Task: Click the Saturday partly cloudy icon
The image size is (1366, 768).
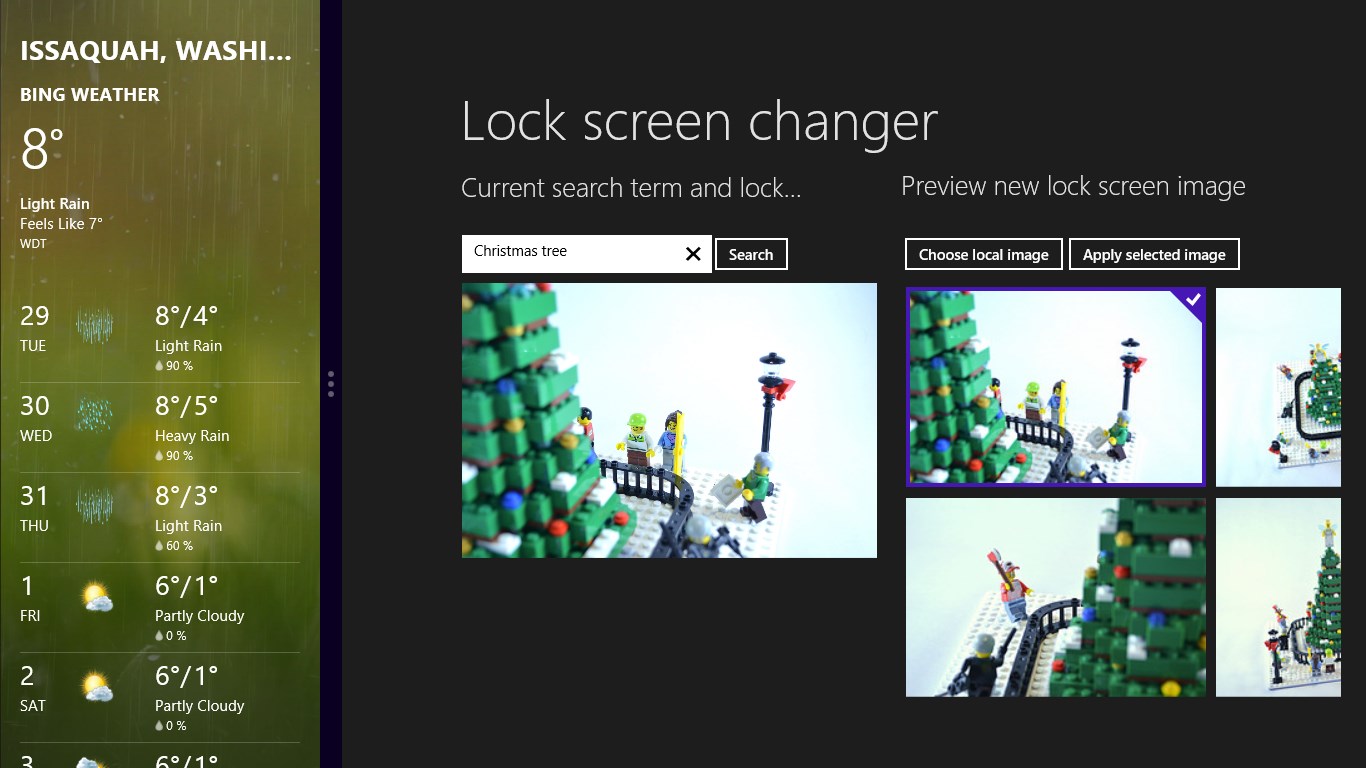Action: 96,688
